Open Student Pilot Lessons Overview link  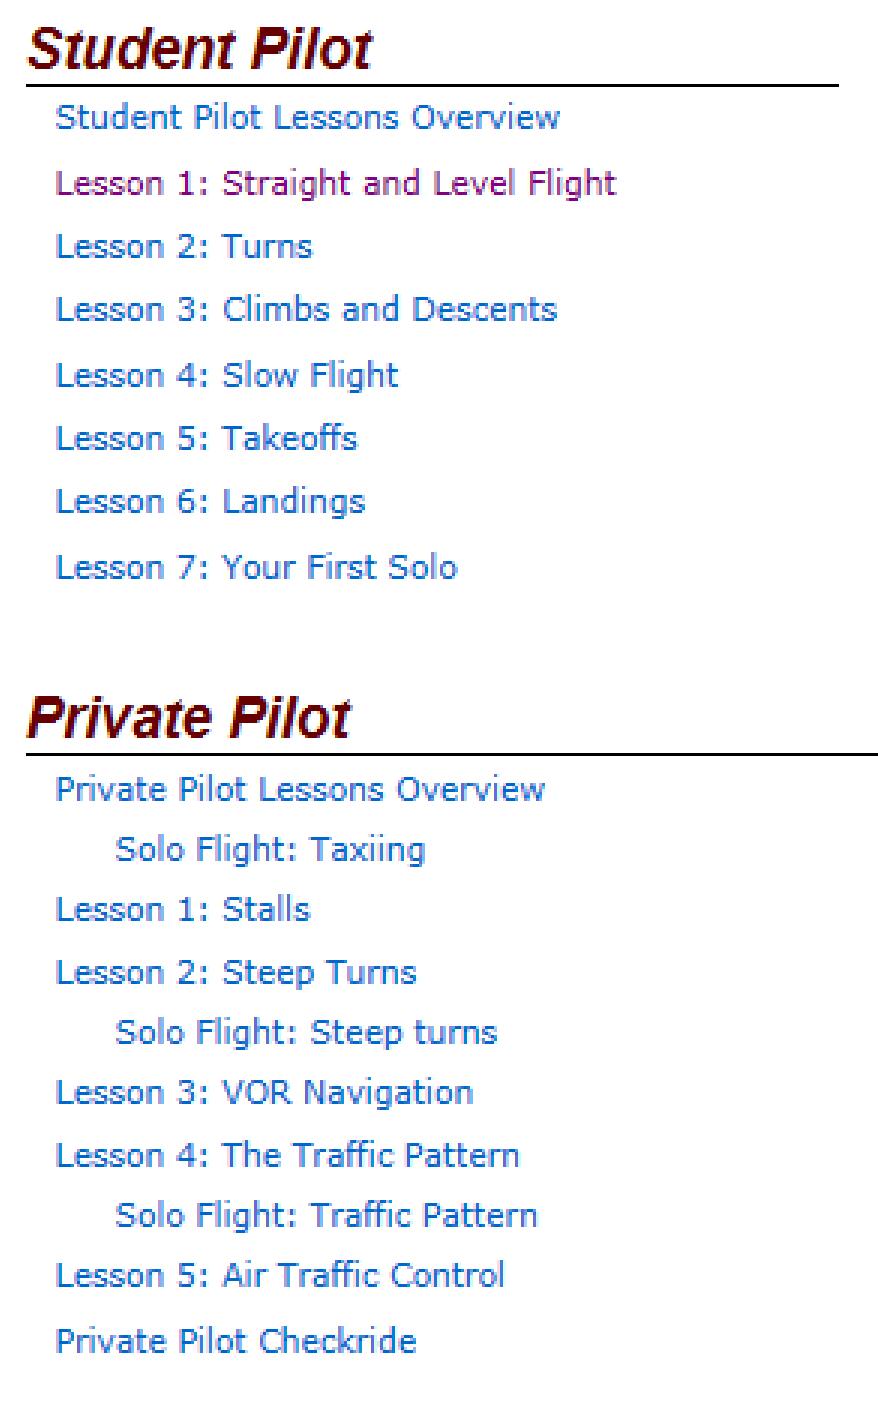(x=307, y=118)
